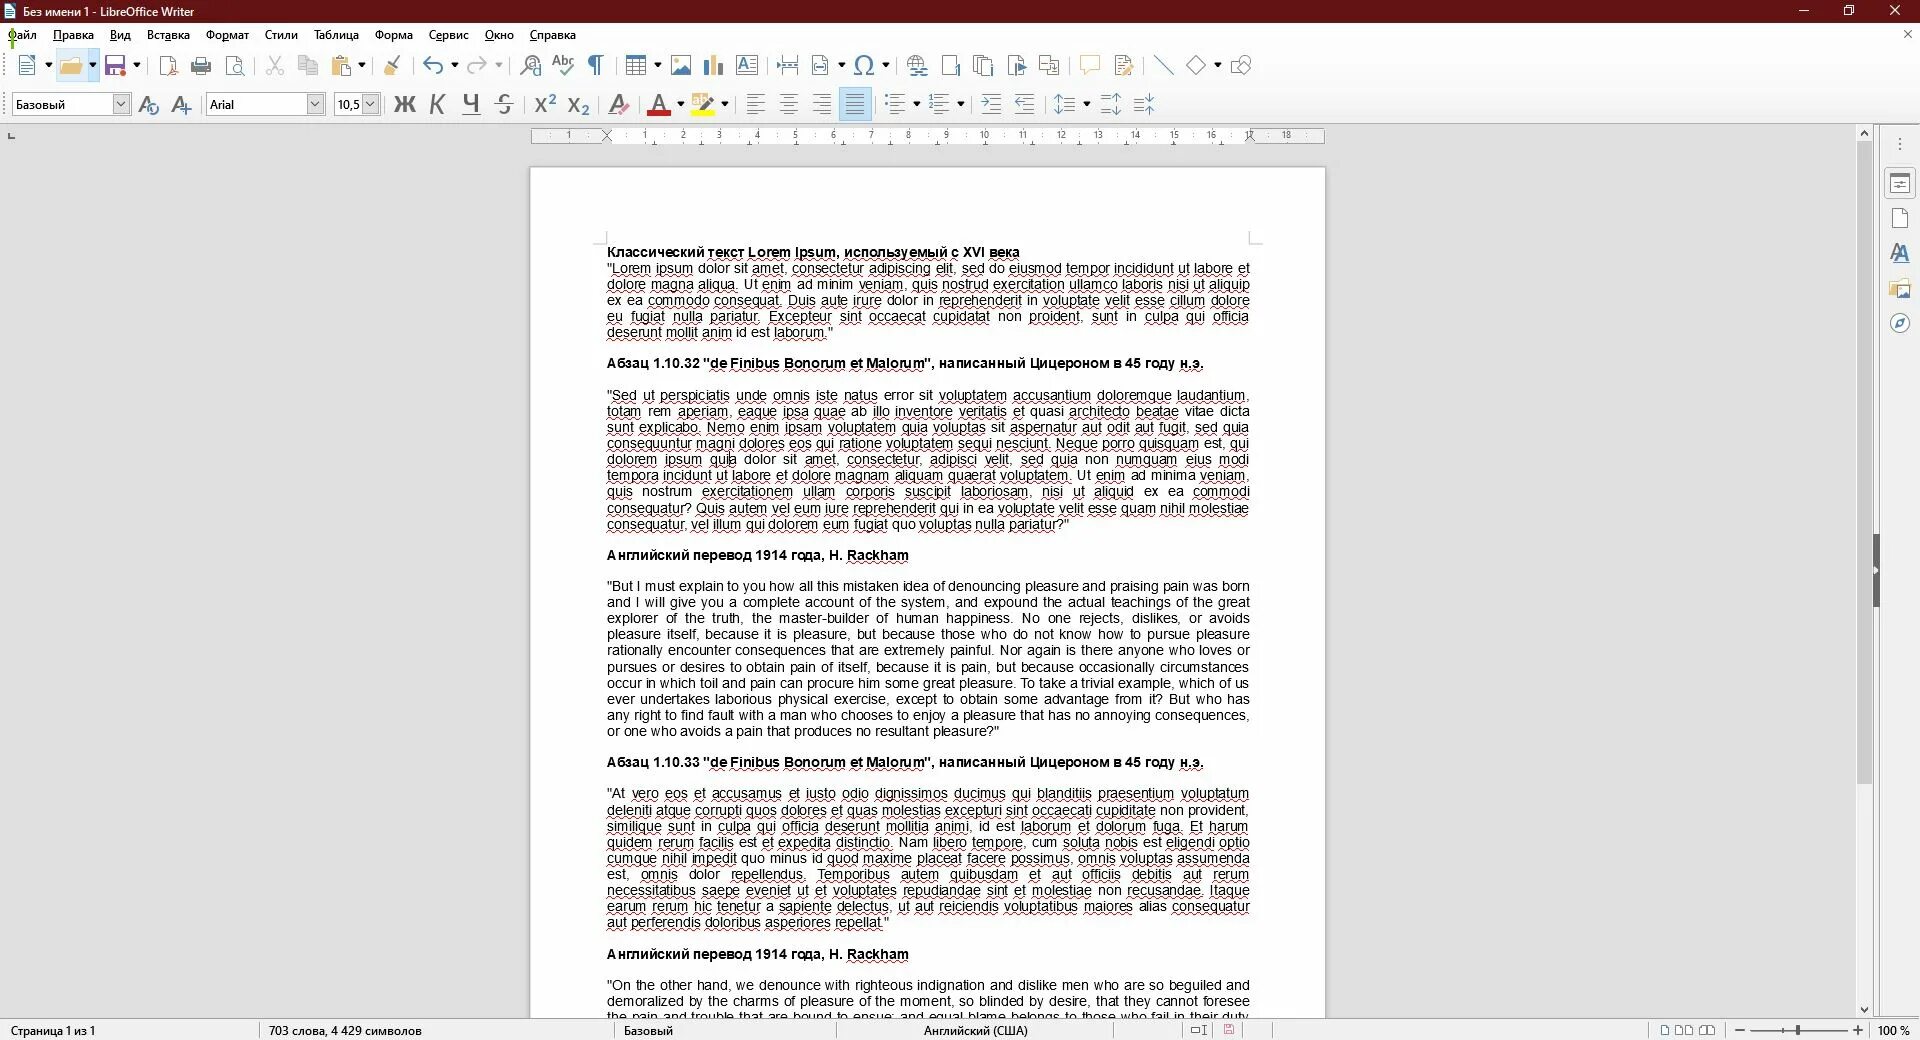
Task: Click zoom in plus button
Action: coord(1858,1030)
